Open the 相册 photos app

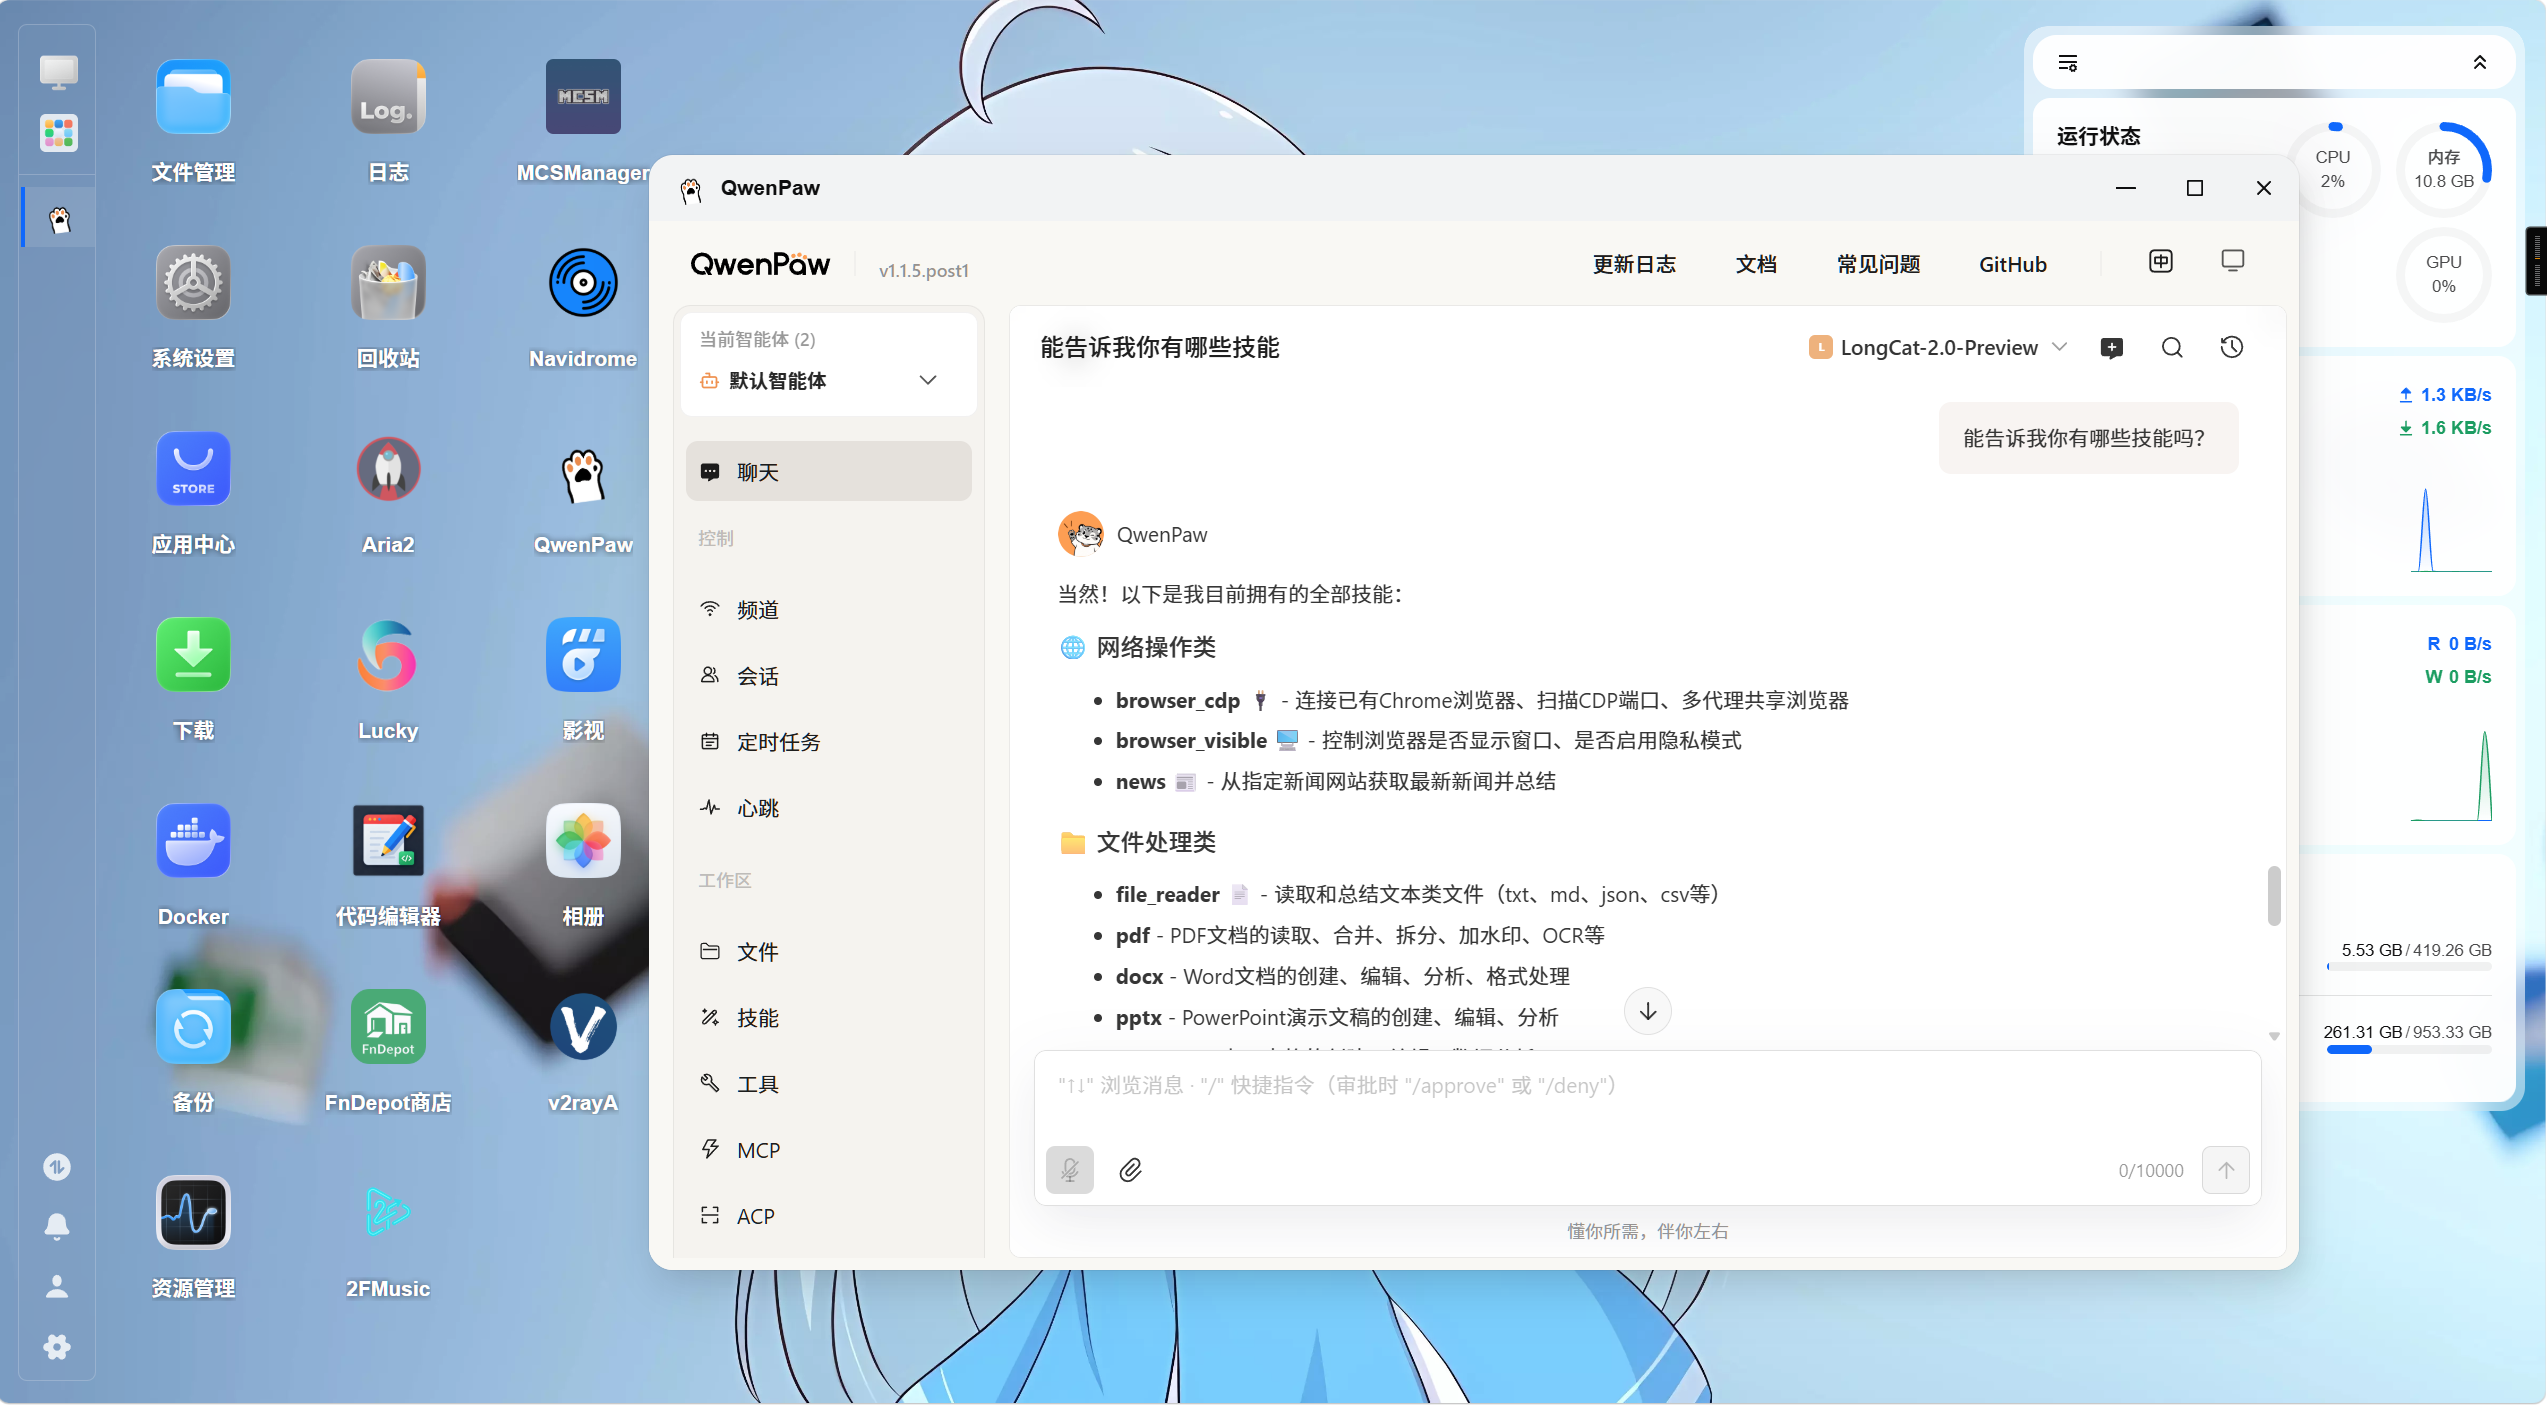[583, 841]
